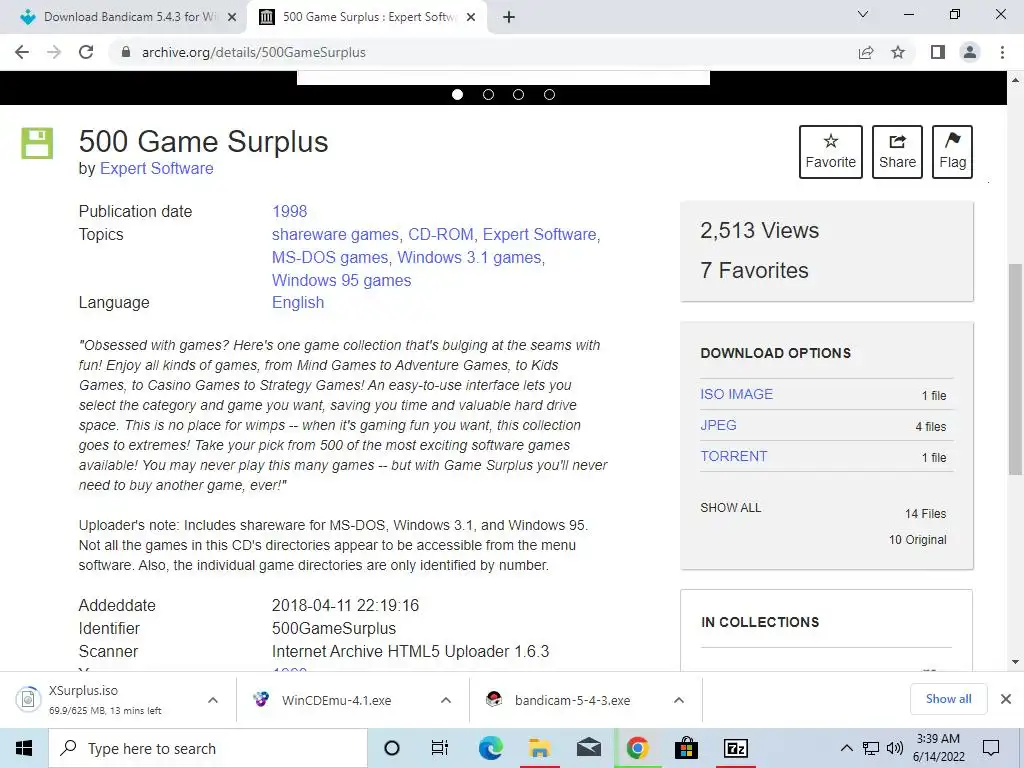This screenshot has height=768, width=1024.
Task: Favorite this item
Action: [831, 152]
